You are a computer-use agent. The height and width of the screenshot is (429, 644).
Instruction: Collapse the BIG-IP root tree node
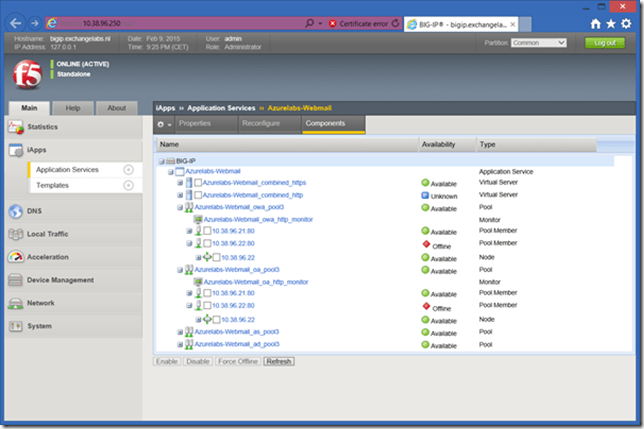pyautogui.click(x=162, y=160)
